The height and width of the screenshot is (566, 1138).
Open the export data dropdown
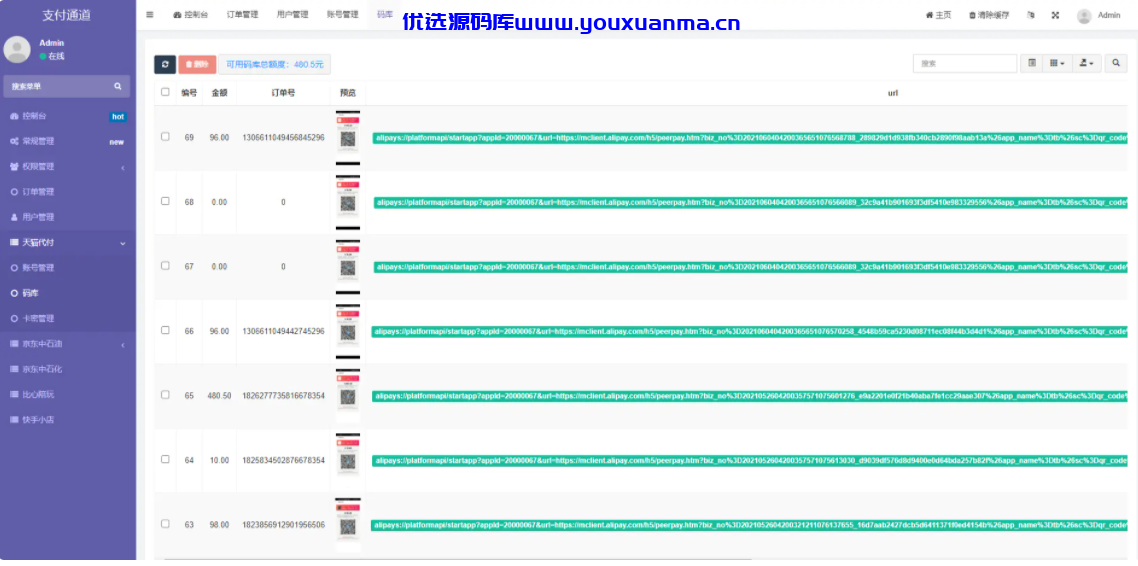coord(1086,64)
